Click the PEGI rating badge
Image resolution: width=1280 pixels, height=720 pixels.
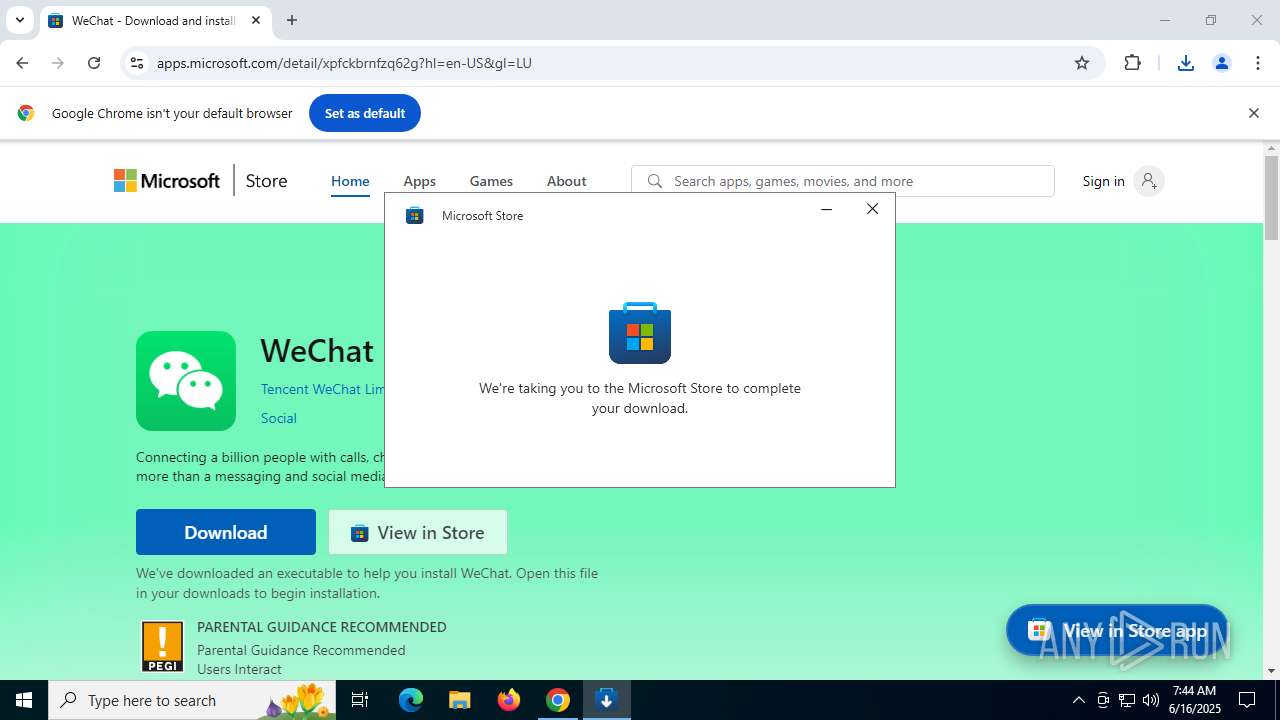[163, 647]
